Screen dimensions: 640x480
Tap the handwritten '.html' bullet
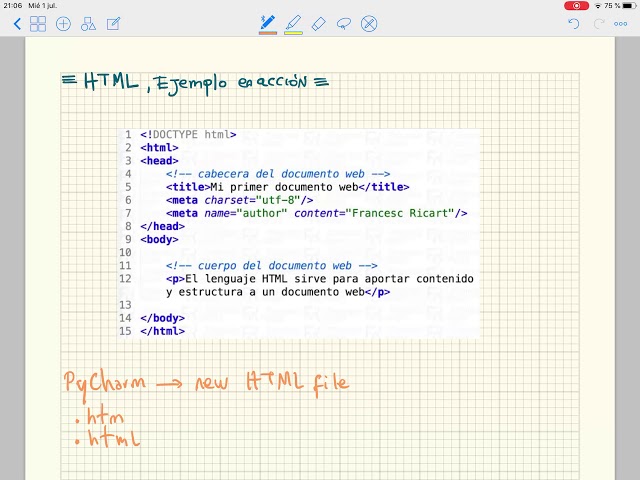click(x=107, y=438)
